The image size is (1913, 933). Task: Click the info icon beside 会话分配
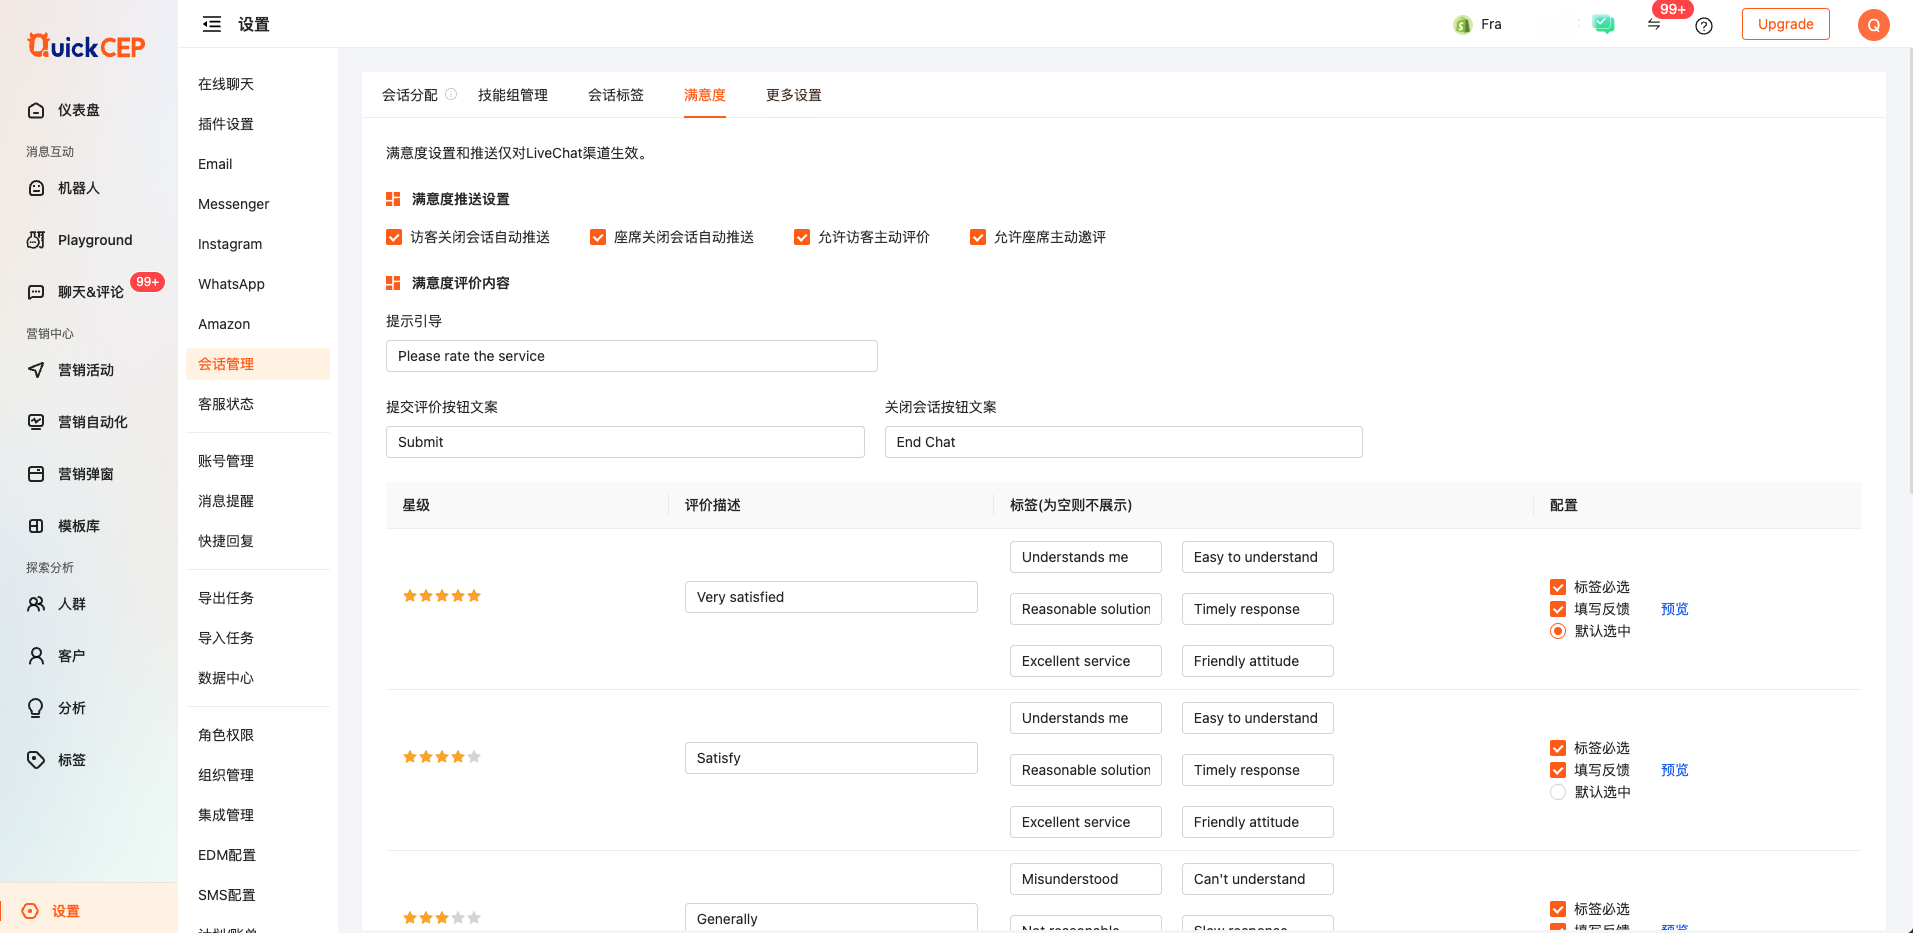[451, 94]
